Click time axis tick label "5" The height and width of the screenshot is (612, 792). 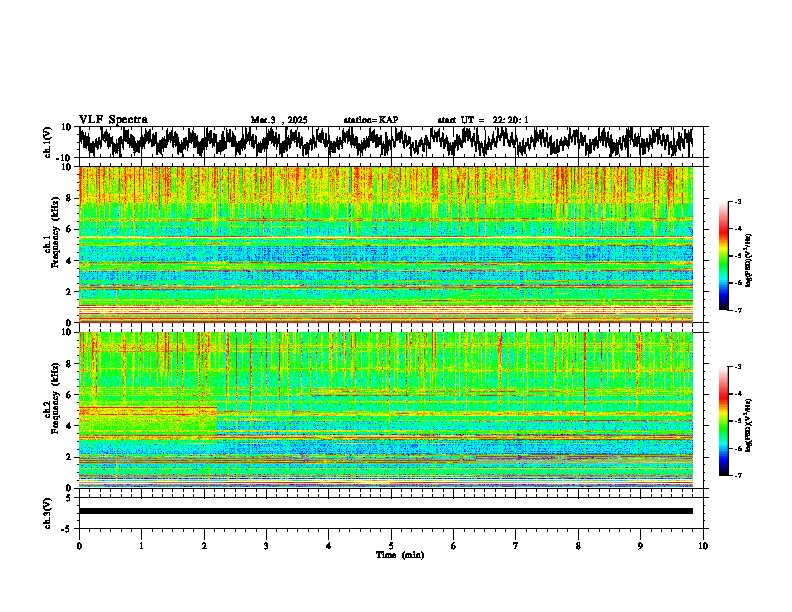(391, 546)
